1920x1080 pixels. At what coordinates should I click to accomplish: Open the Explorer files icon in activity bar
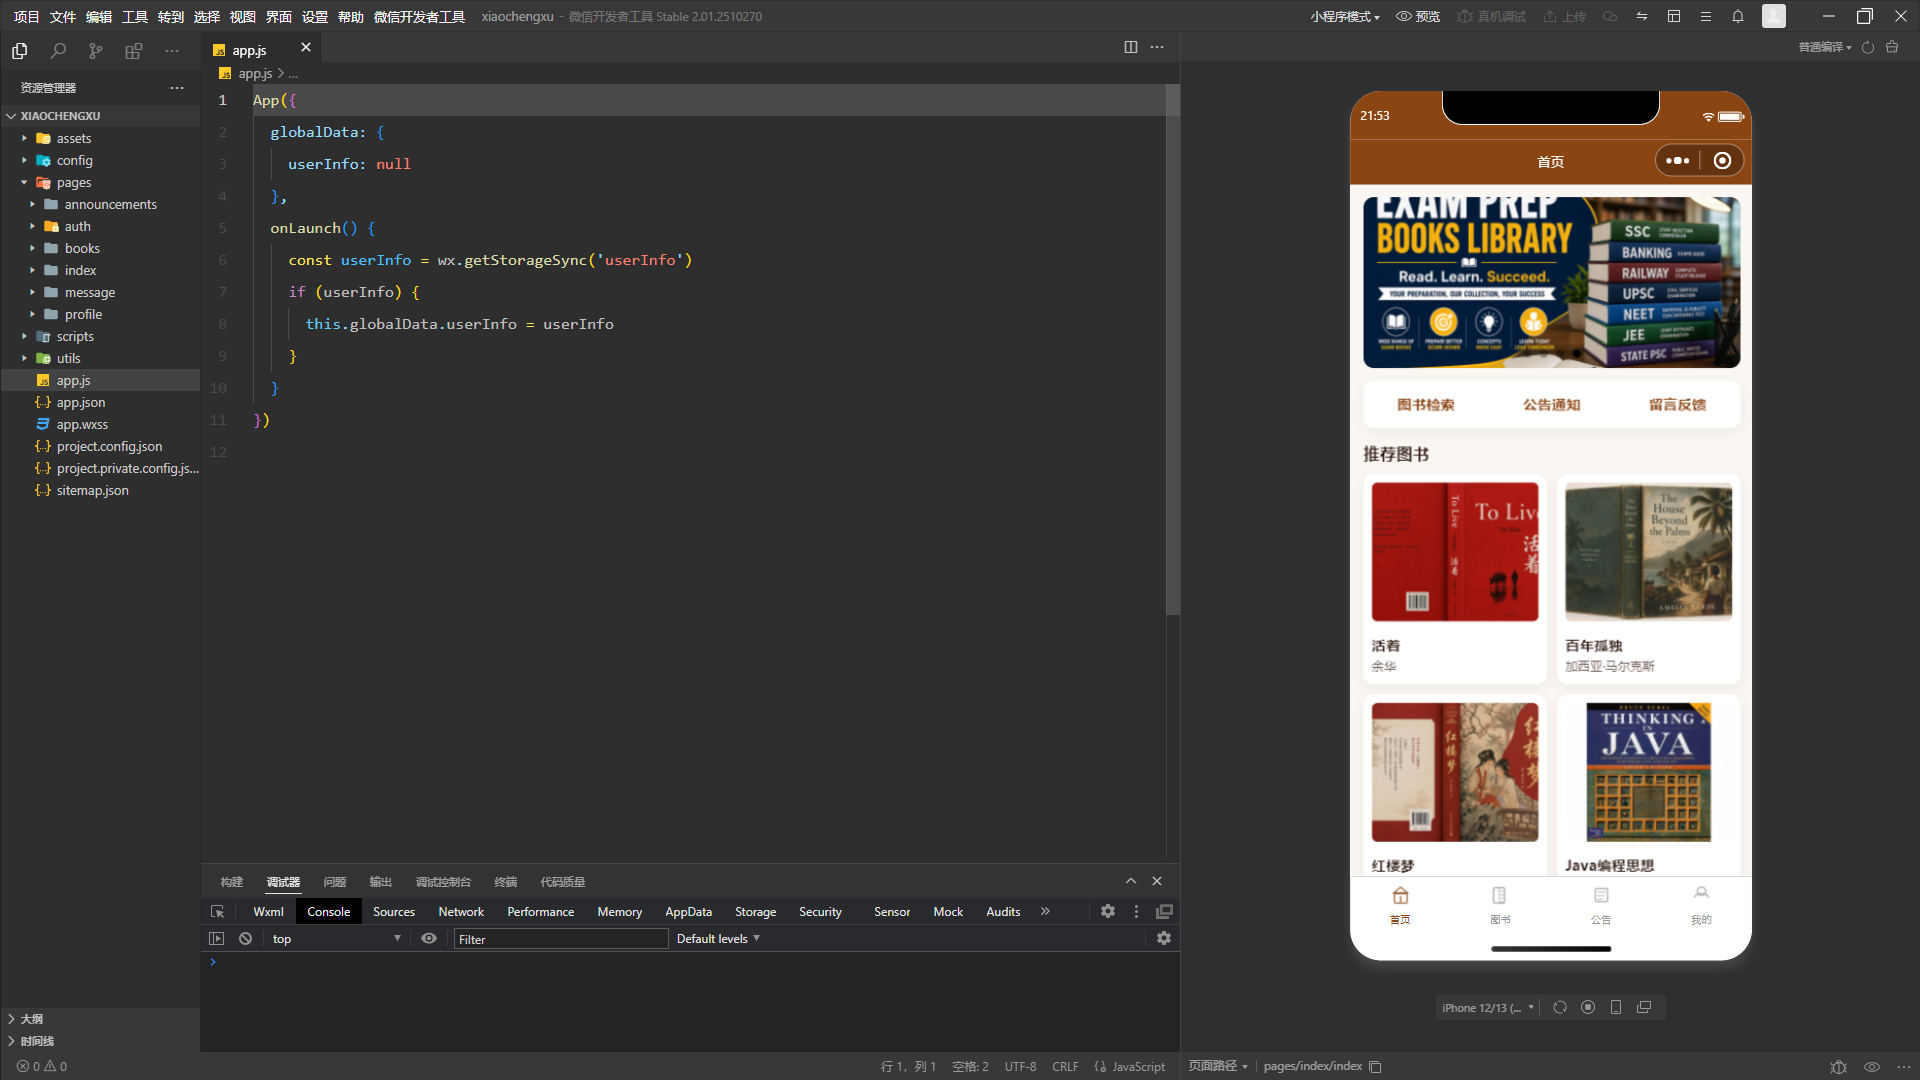(x=20, y=50)
